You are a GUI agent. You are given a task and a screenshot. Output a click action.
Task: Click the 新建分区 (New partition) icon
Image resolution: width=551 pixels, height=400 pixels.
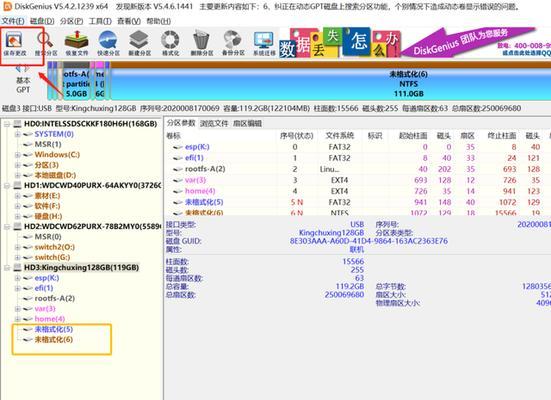[139, 43]
